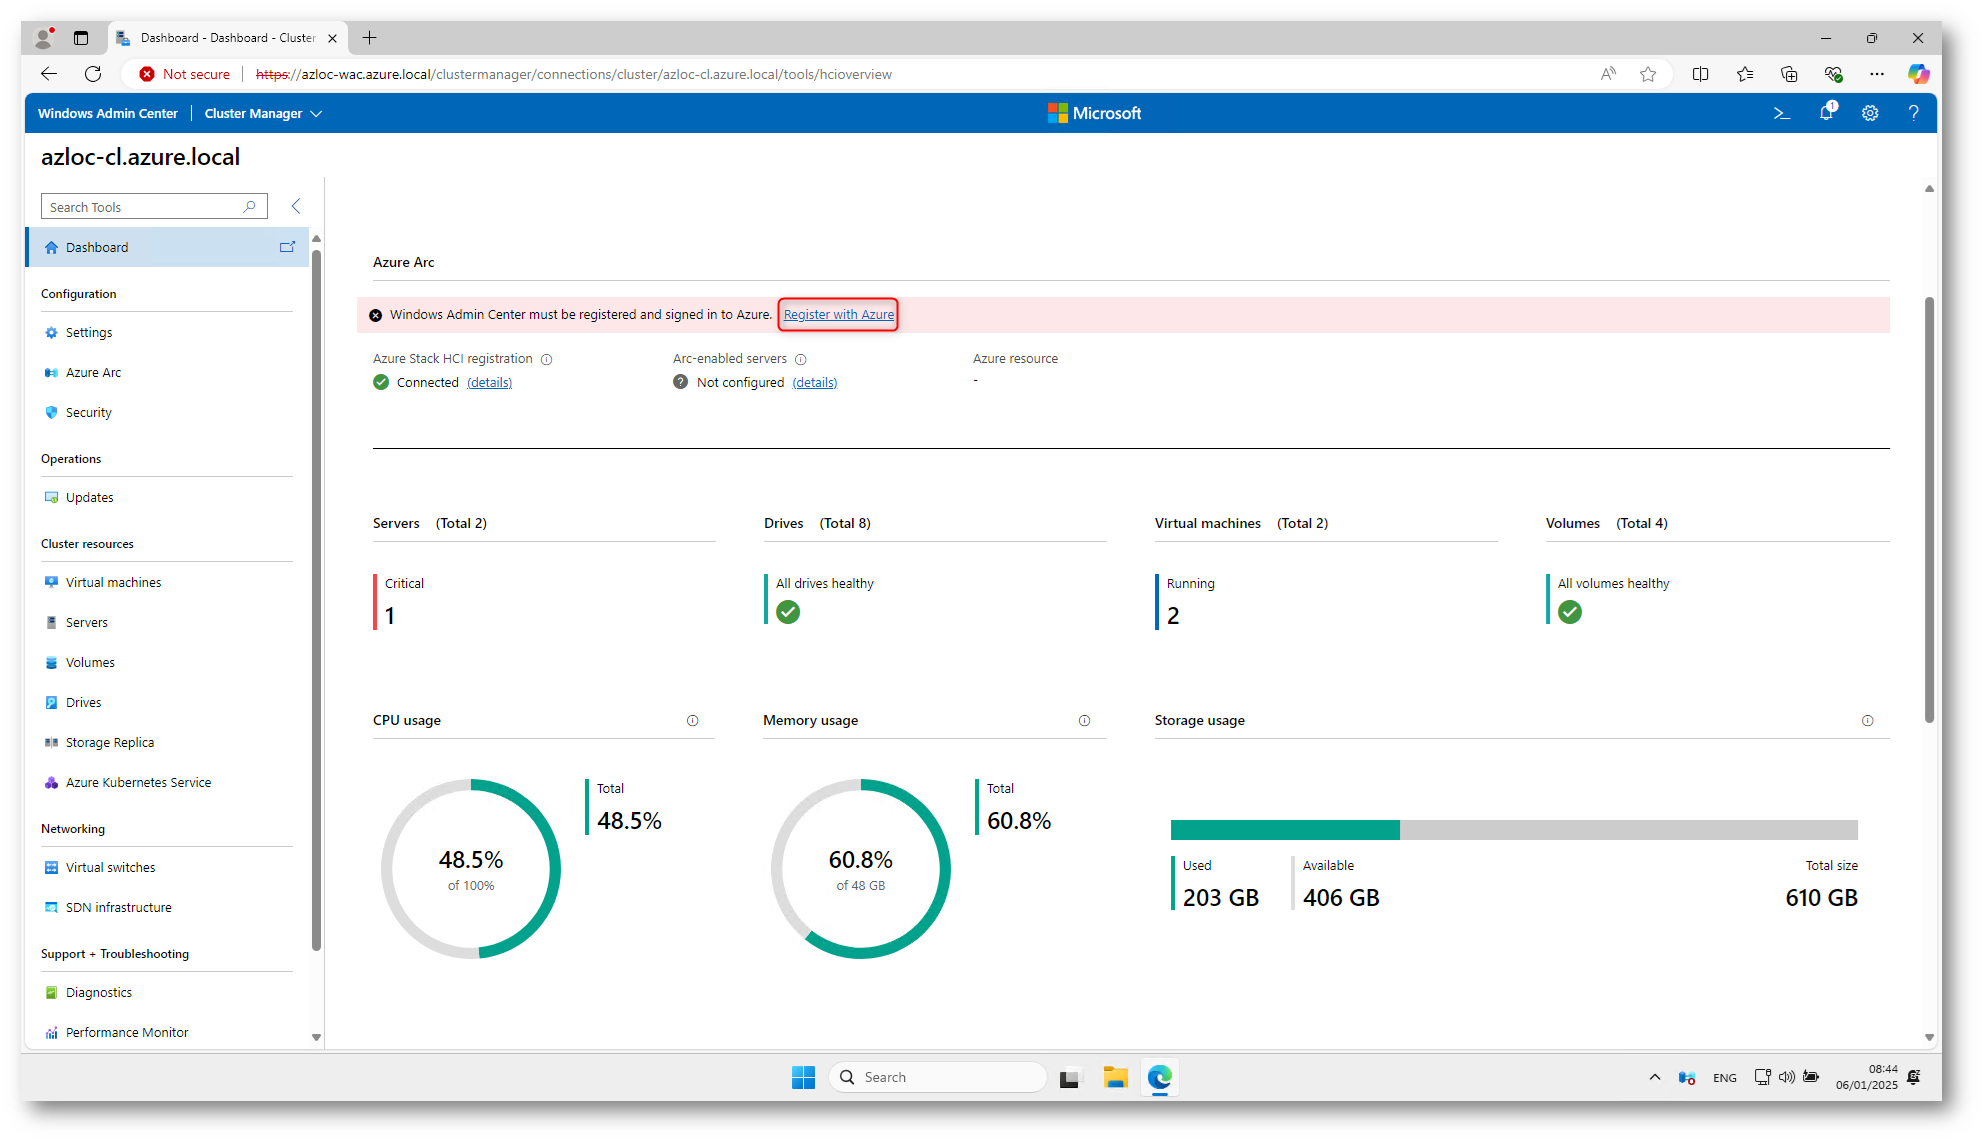
Task: Open the settings gear in header
Action: (1870, 113)
